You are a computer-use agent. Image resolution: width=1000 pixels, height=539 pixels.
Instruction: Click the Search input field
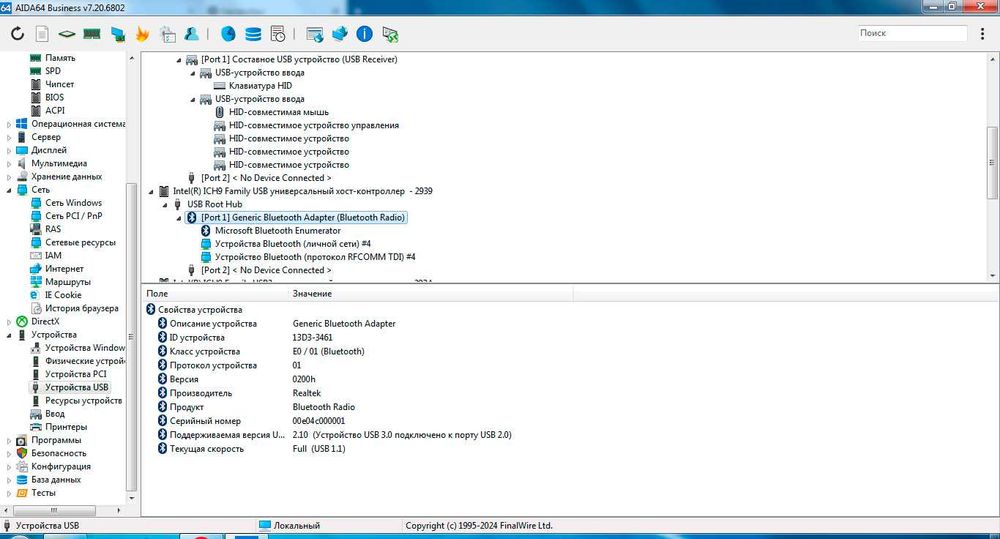[912, 33]
